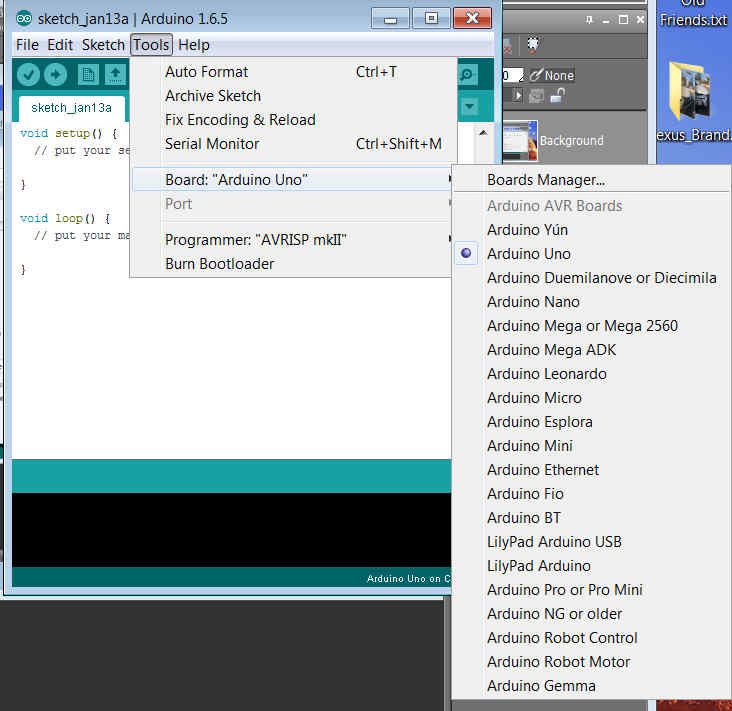
Task: Click the New sketch document icon
Action: point(88,75)
